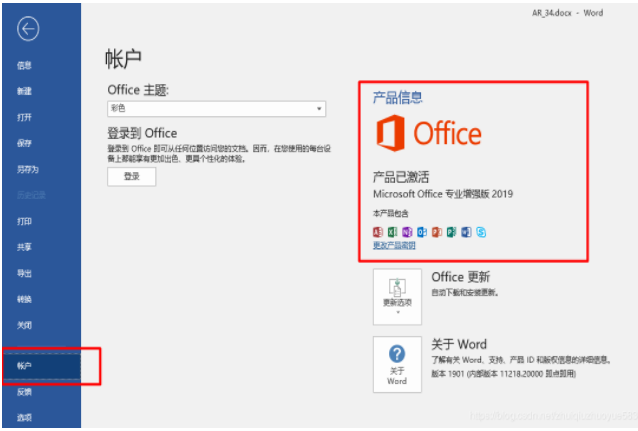Open 反馈 in the sidebar
This screenshot has height=431, width=638.
click(x=24, y=392)
